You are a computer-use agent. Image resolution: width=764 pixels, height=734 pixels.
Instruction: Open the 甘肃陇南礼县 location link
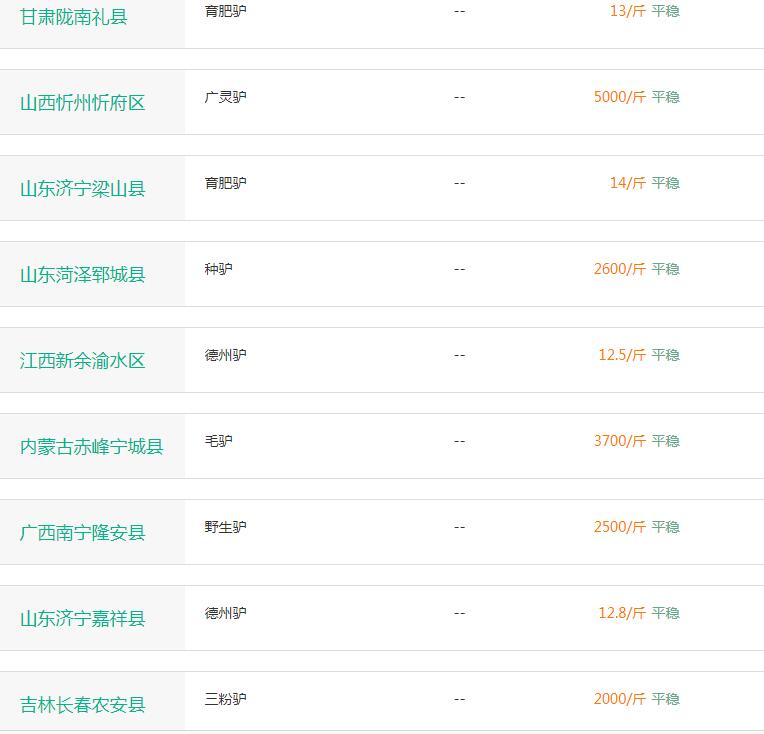pyautogui.click(x=74, y=17)
